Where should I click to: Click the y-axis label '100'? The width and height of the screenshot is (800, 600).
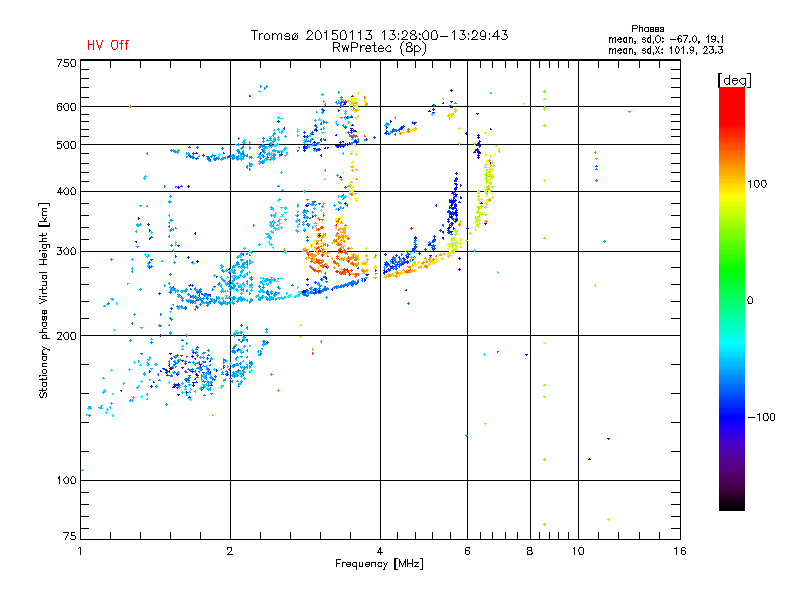point(66,480)
